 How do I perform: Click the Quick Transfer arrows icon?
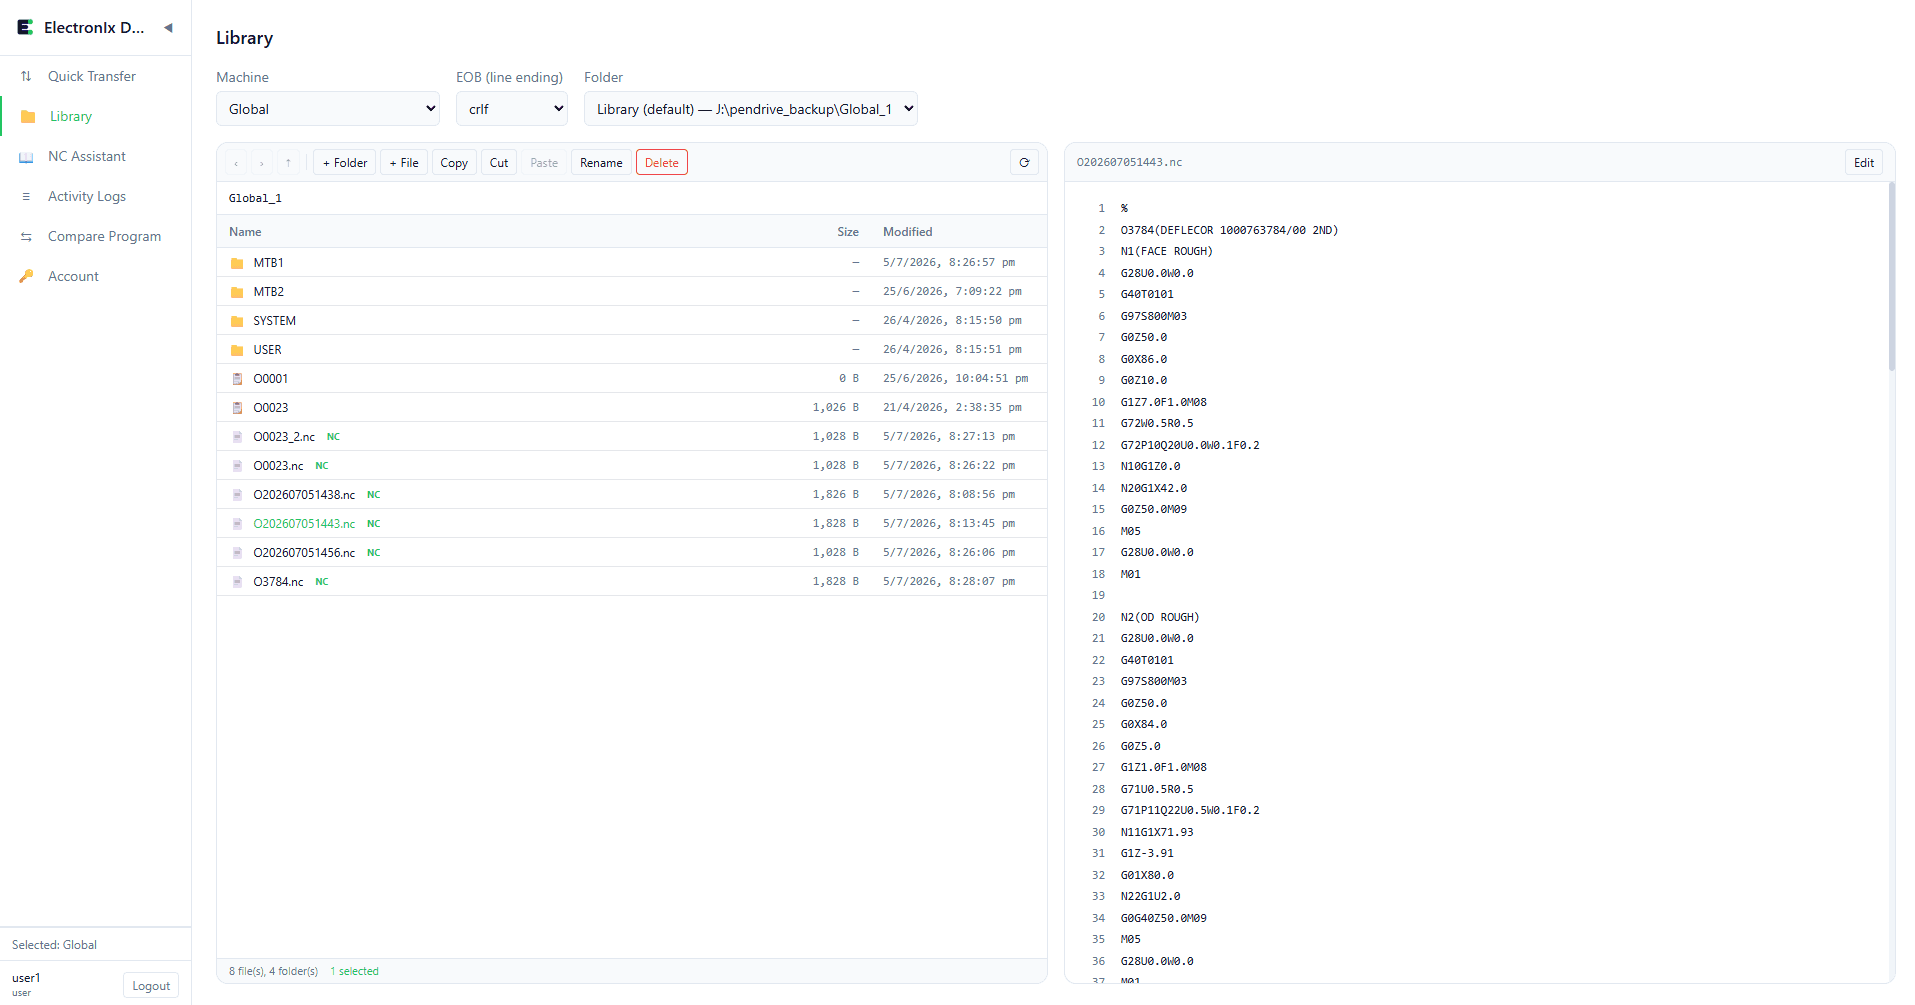[26, 76]
